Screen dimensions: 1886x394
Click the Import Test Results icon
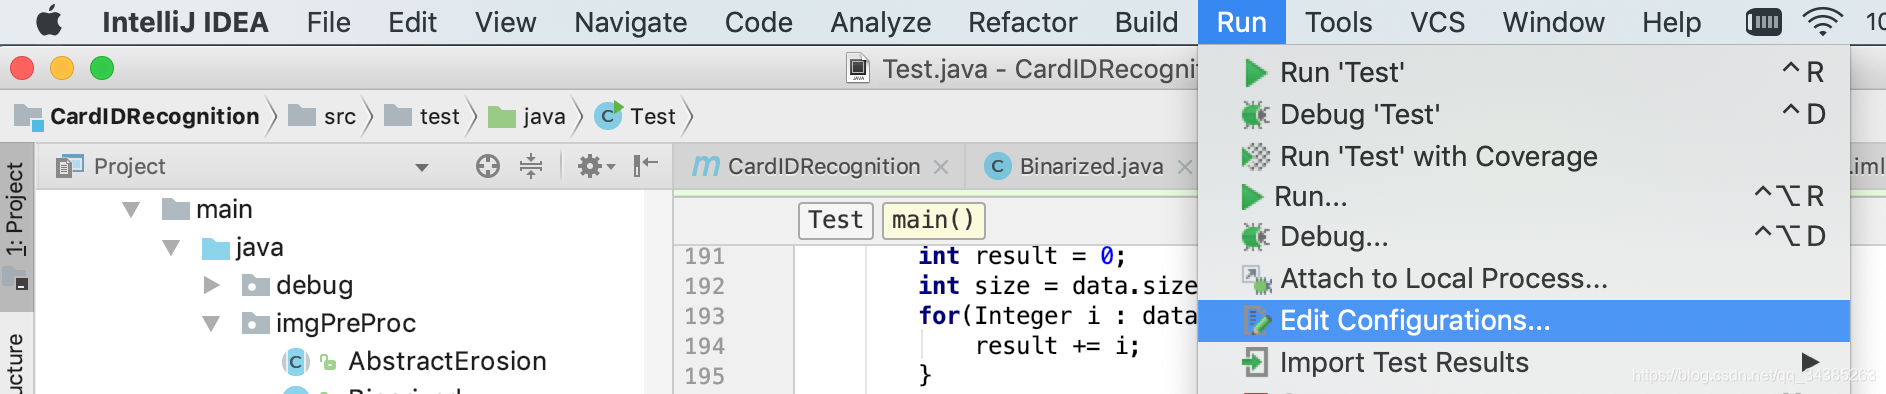[x=1255, y=362]
